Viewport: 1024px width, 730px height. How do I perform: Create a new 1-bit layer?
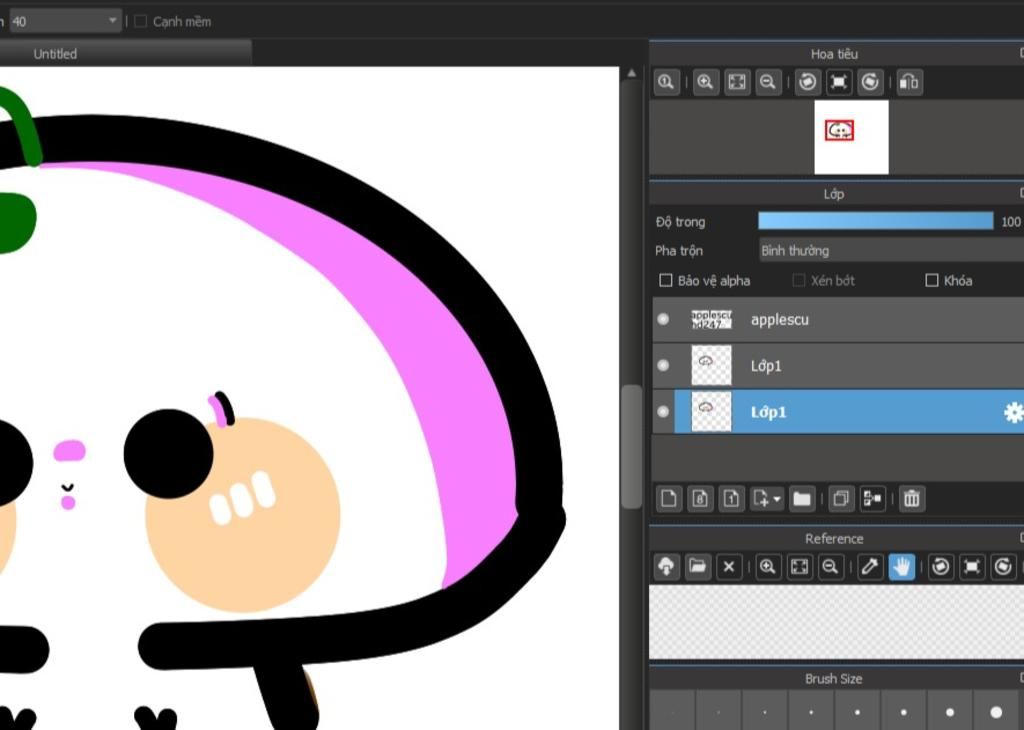click(x=731, y=500)
